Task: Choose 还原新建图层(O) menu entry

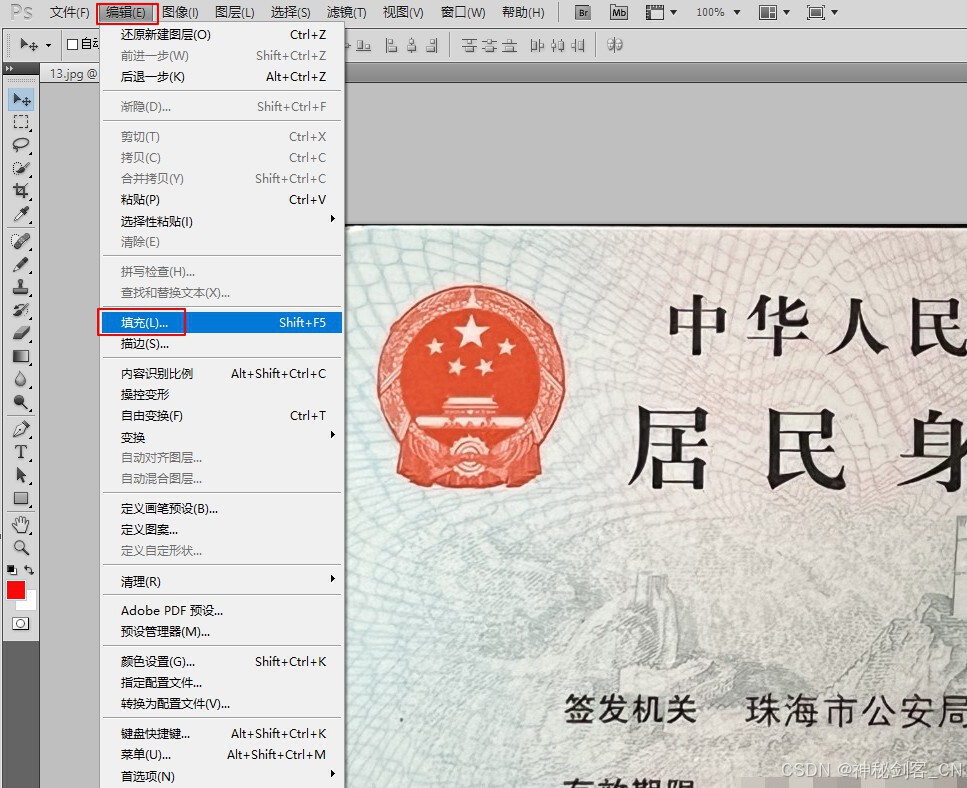Action: point(222,35)
